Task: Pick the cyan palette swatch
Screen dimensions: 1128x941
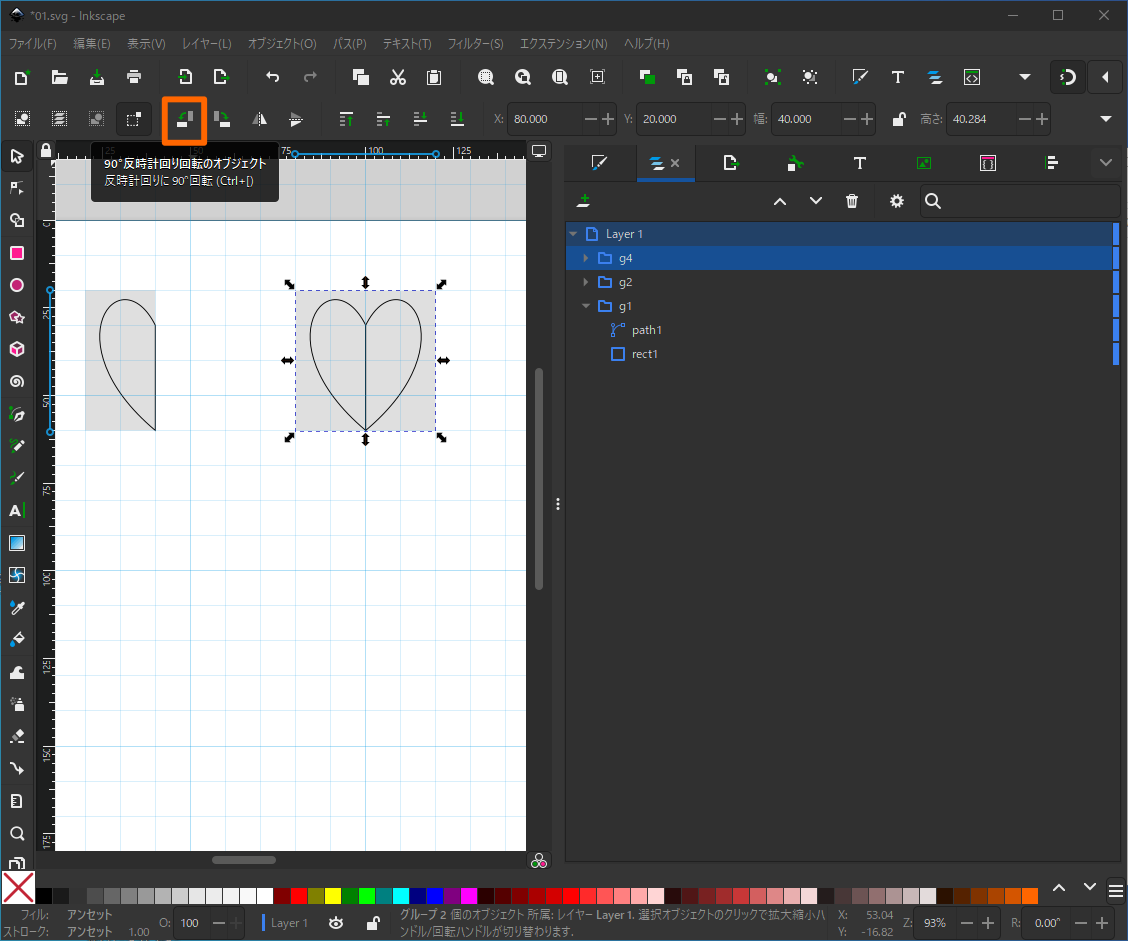Action: pyautogui.click(x=401, y=896)
